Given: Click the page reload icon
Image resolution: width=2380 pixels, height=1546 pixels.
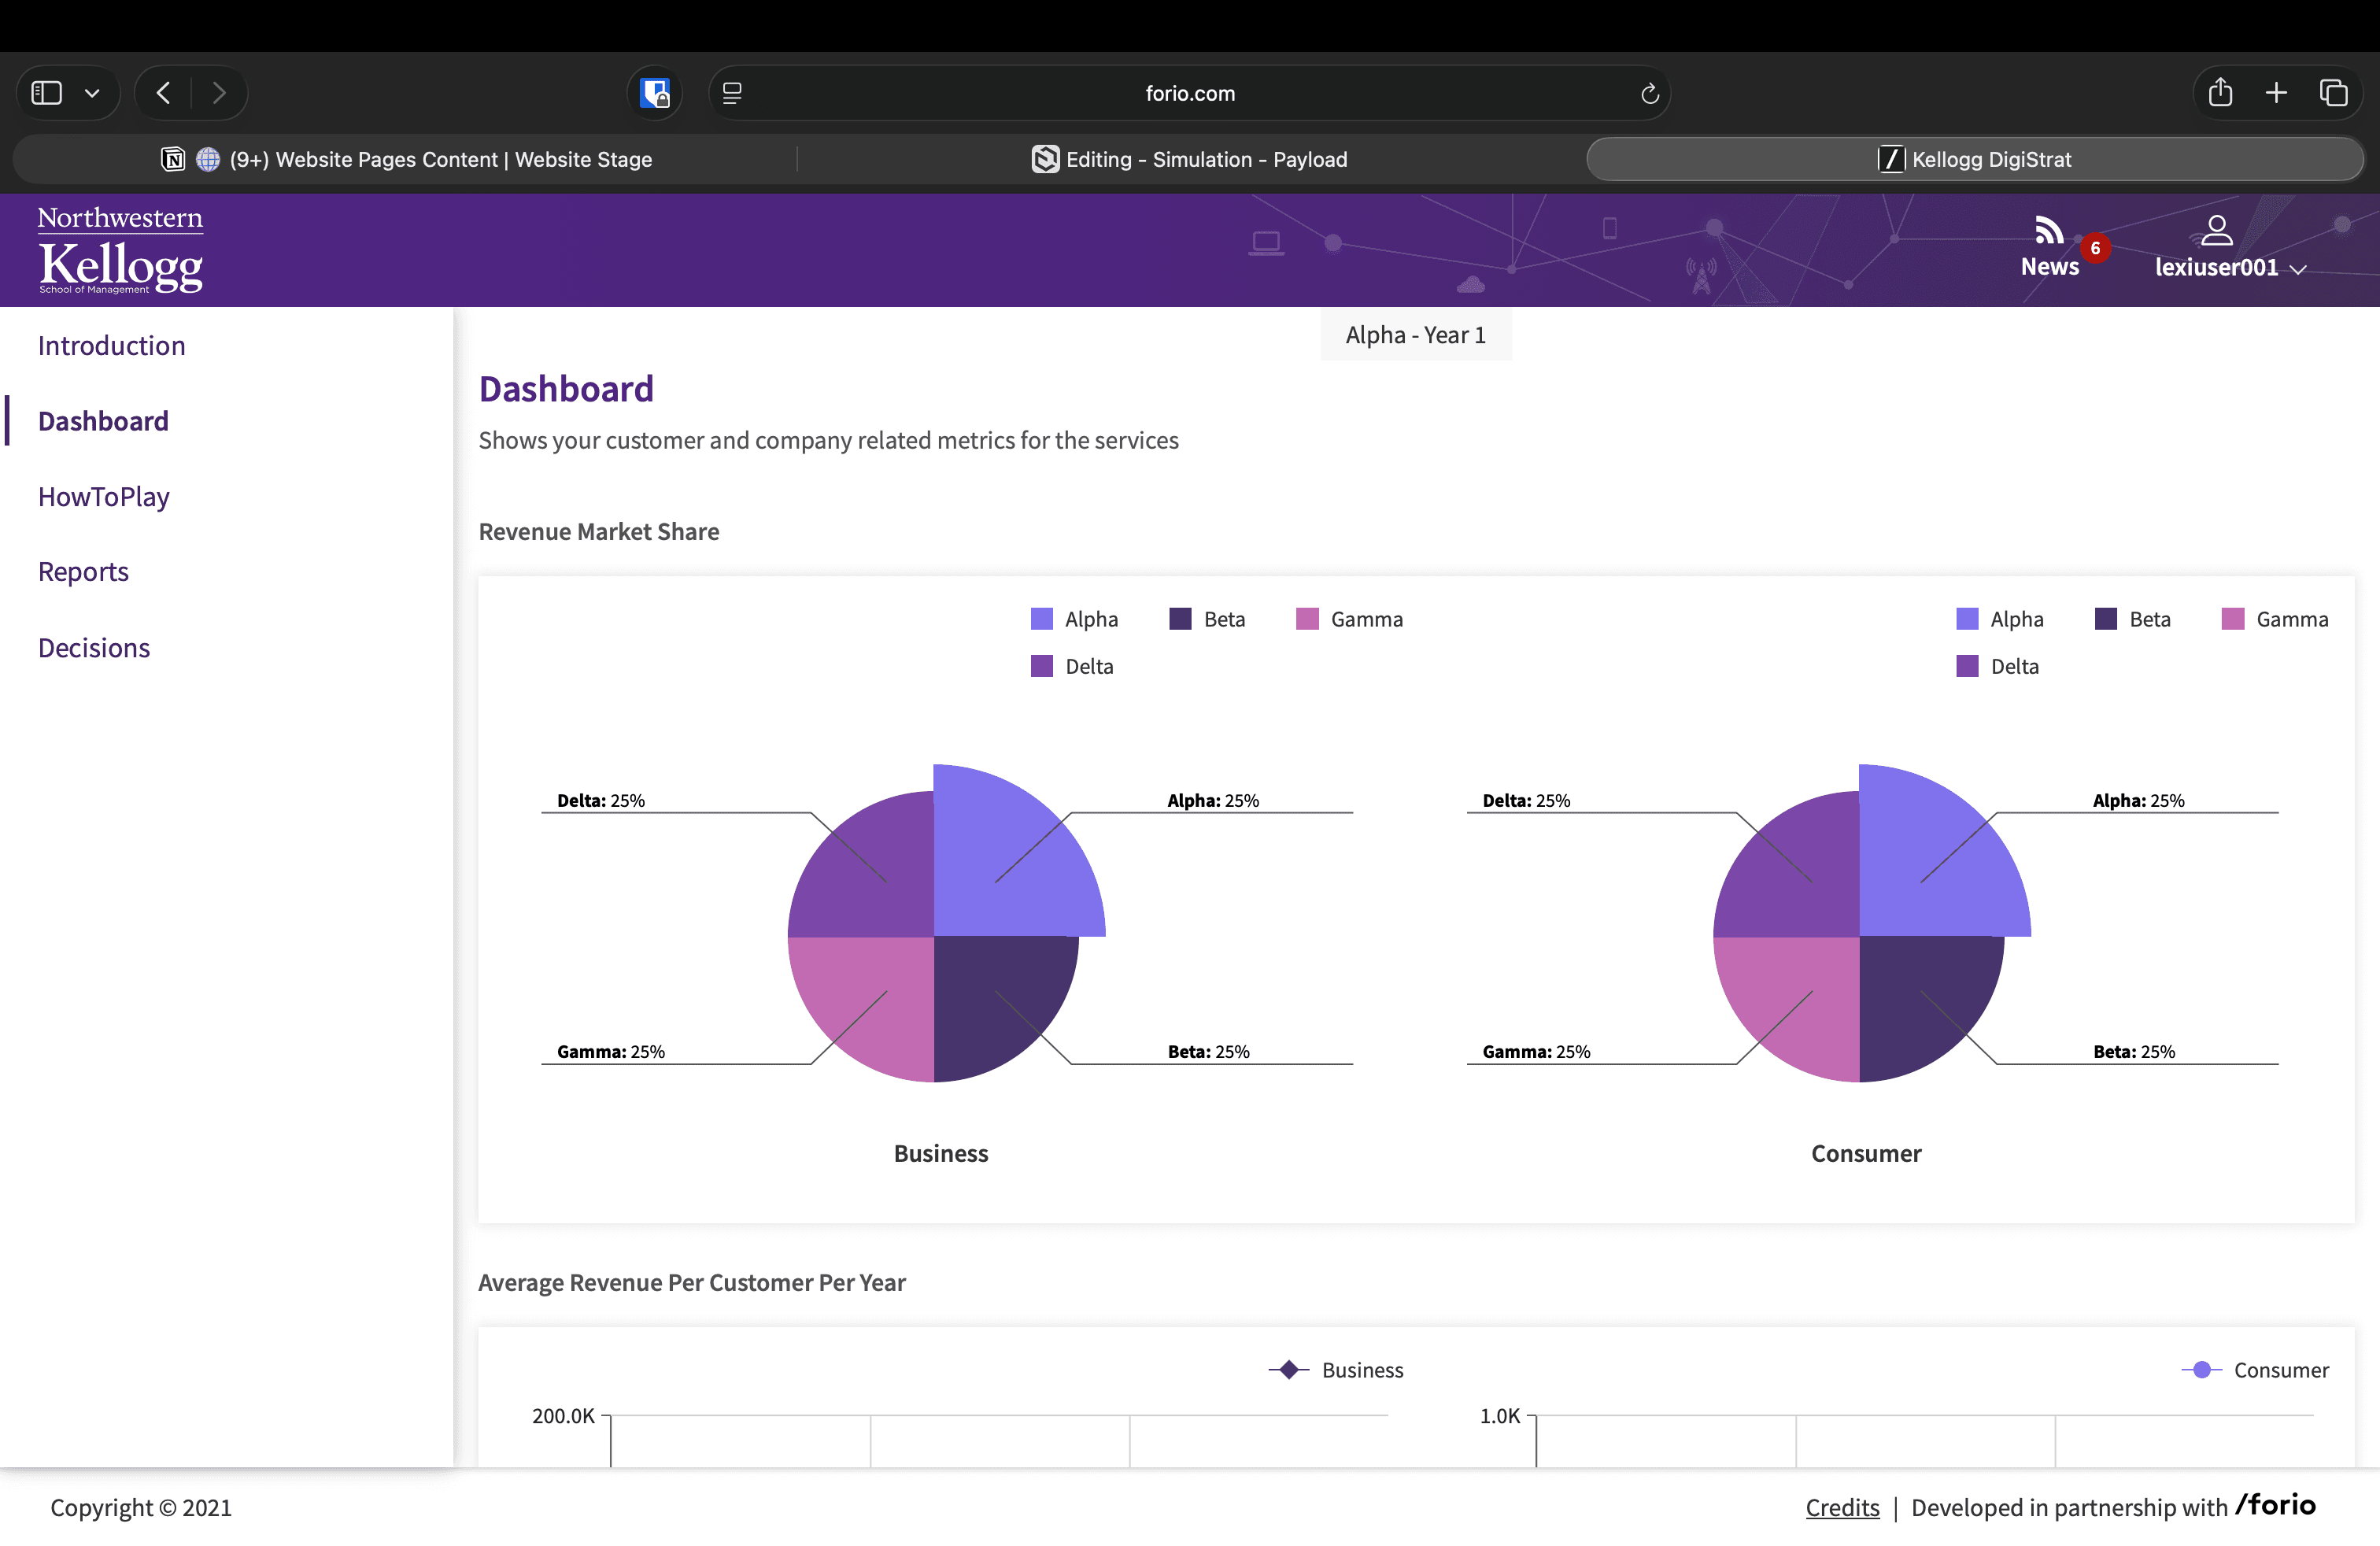Looking at the screenshot, I should (1649, 94).
